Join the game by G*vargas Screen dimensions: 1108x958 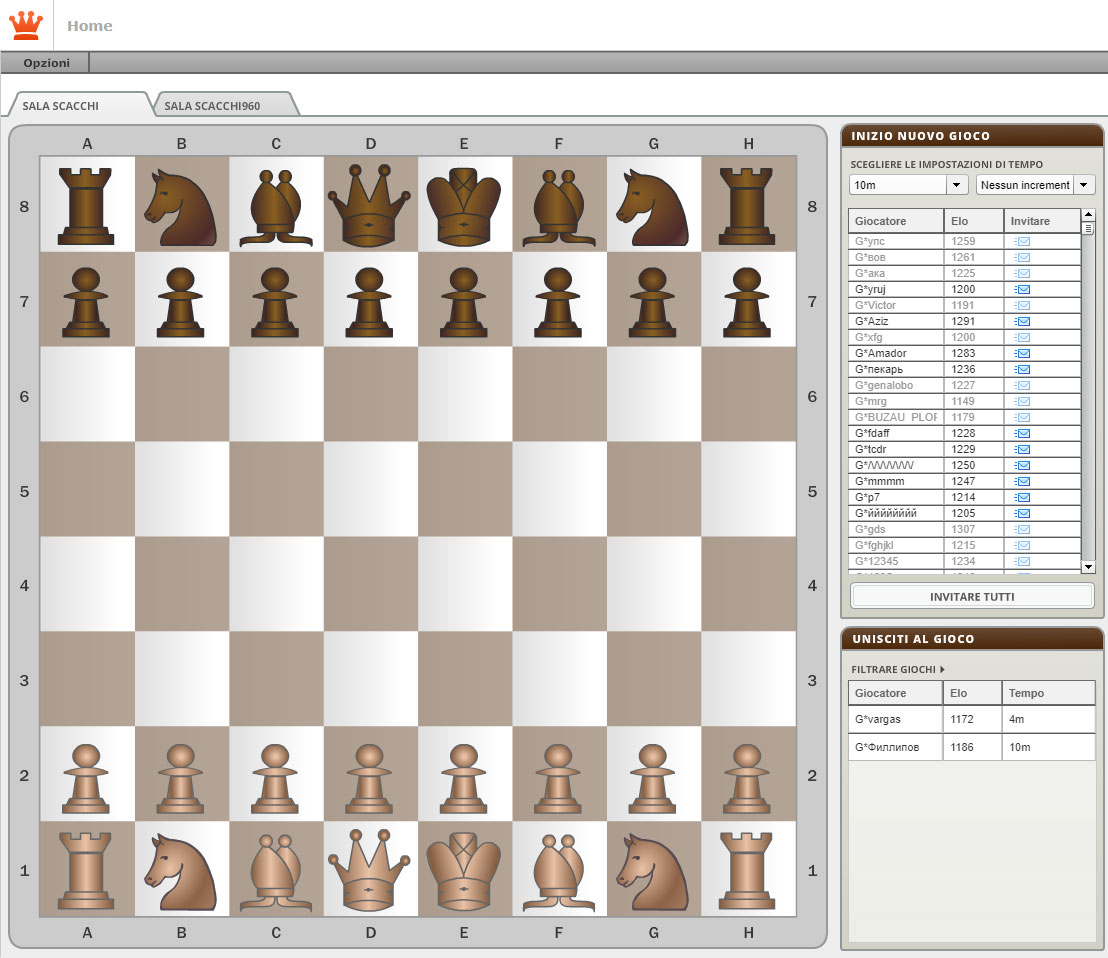click(x=972, y=719)
